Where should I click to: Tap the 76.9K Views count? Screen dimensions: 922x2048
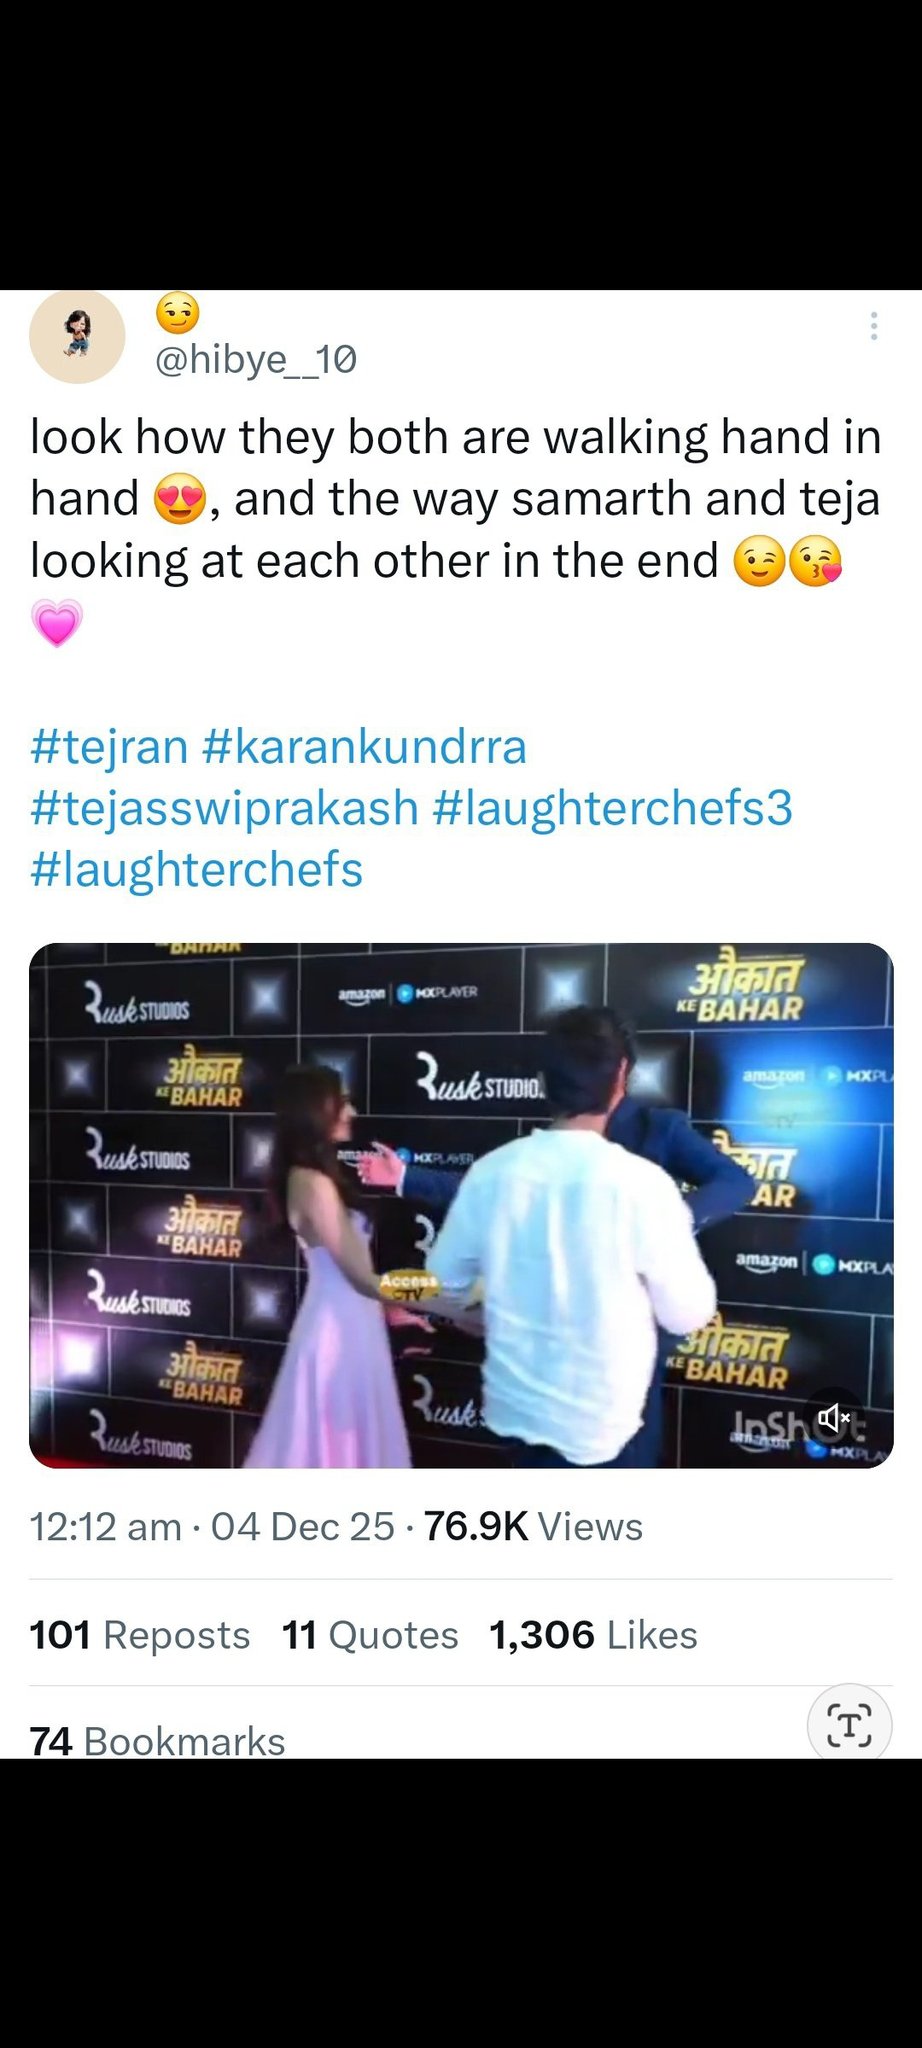tap(533, 1527)
